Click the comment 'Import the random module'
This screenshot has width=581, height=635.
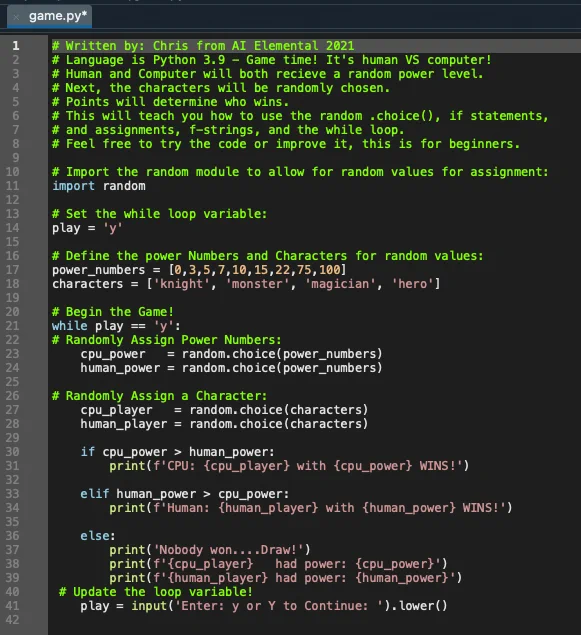point(300,172)
